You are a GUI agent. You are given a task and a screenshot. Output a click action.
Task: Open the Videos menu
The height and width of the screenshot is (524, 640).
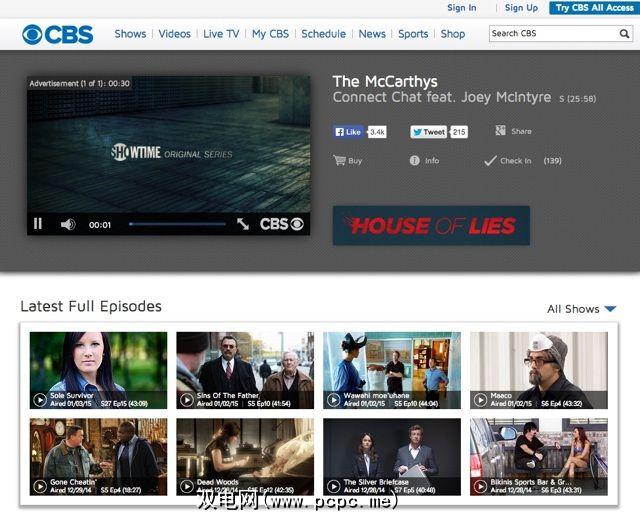pyautogui.click(x=174, y=34)
